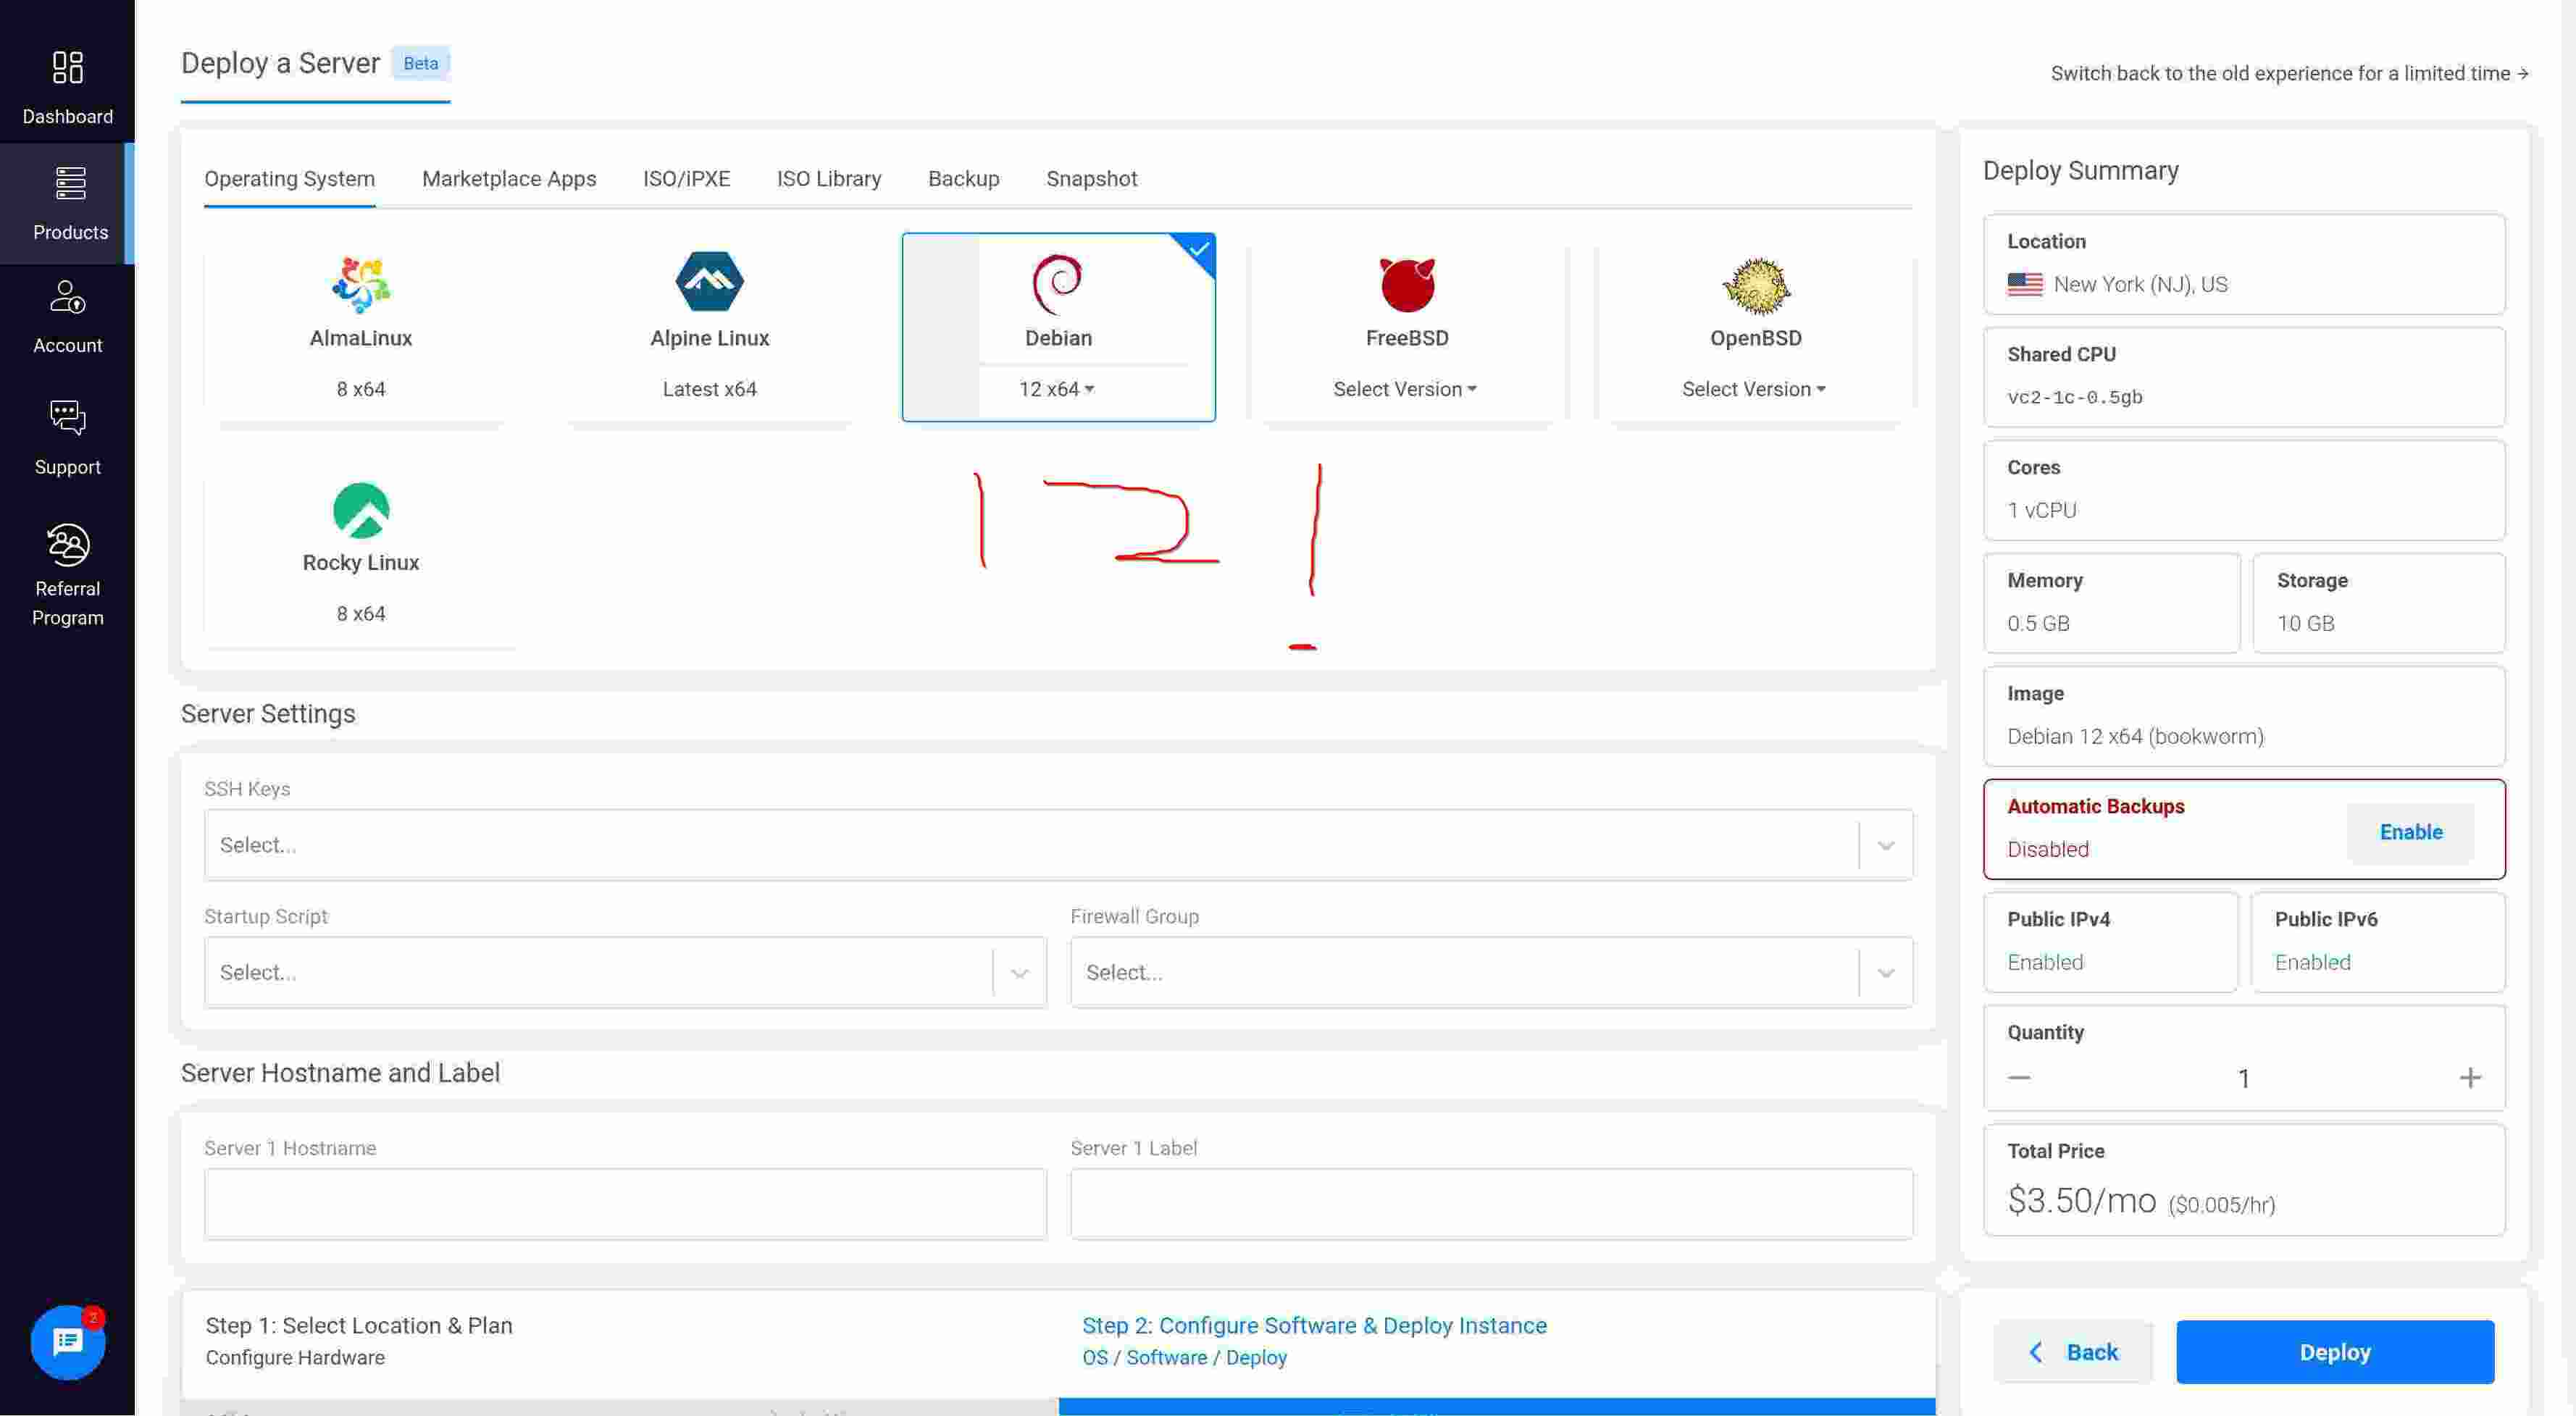Click the Debian selected checkmark badge

pyautogui.click(x=1198, y=250)
